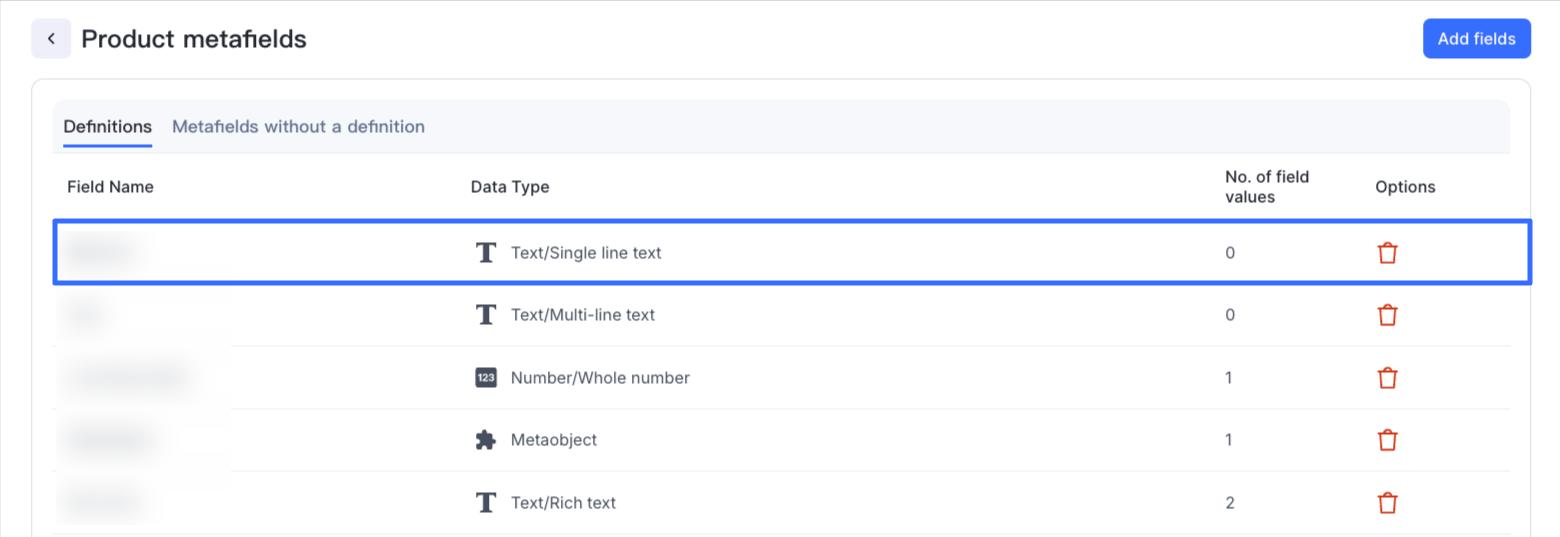
Task: Select the Text/Multi-line text row
Action: tap(583, 315)
